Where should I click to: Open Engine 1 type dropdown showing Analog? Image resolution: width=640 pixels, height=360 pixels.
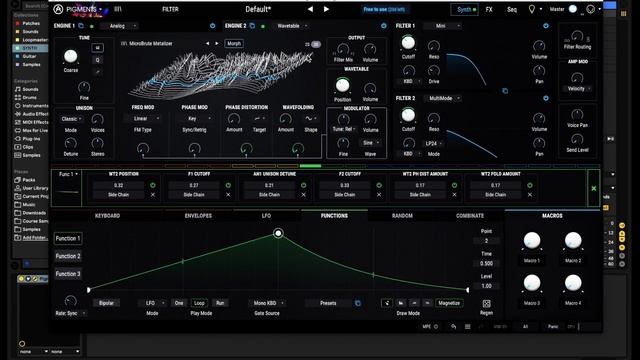click(119, 26)
